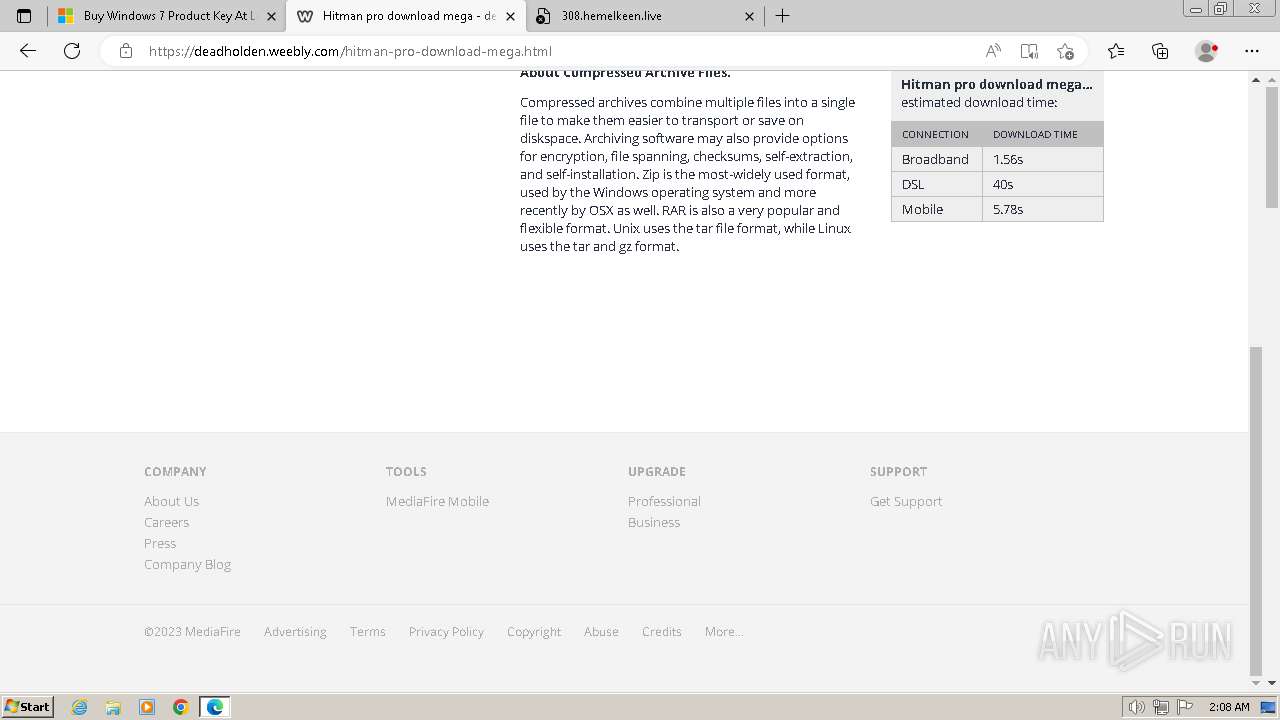Open a new tab with plus icon

(x=783, y=16)
